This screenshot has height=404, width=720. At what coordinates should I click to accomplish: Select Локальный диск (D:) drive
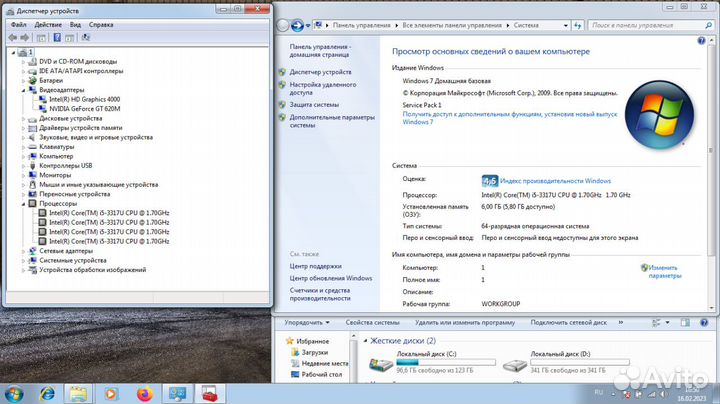point(566,362)
